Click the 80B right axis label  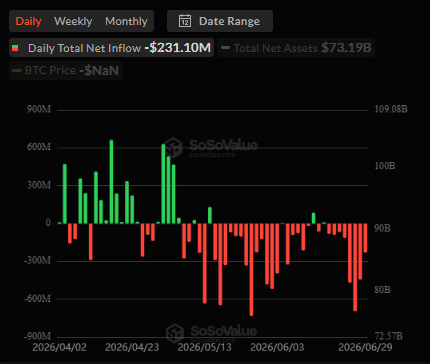tap(382, 290)
